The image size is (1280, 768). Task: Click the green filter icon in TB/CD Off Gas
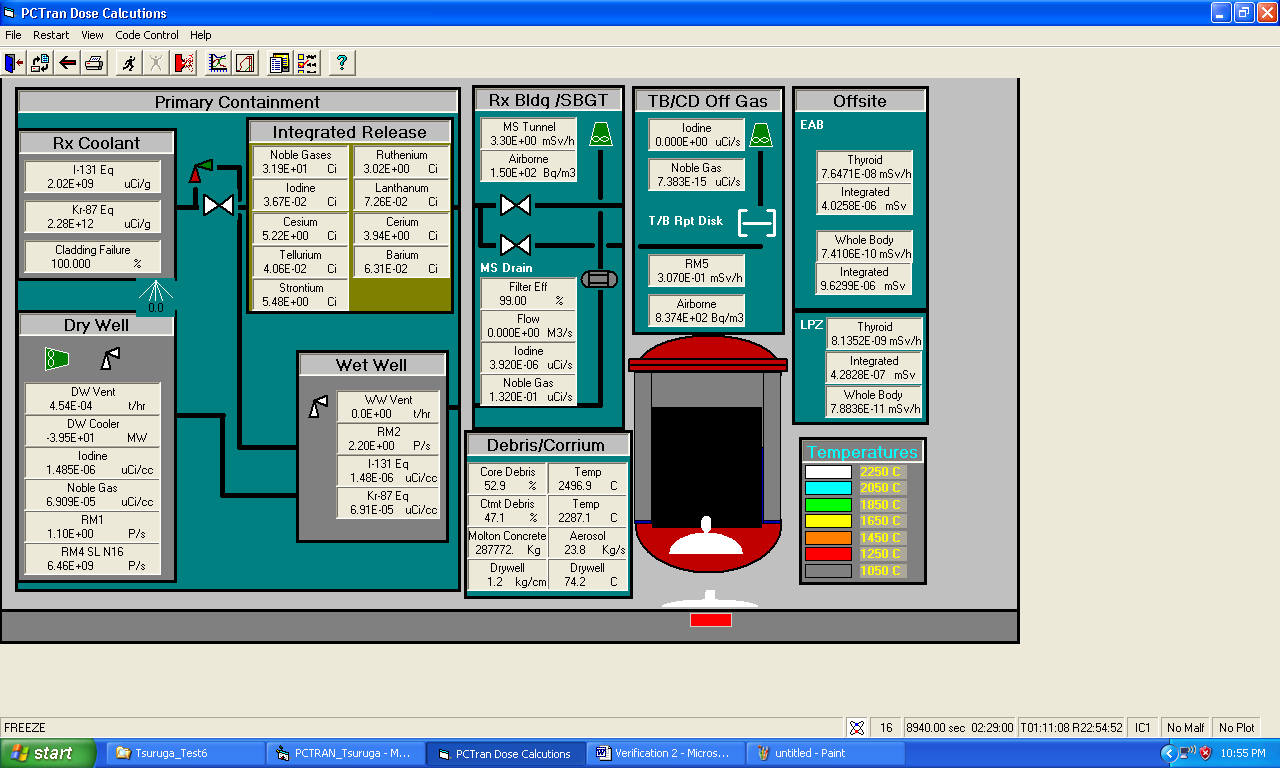point(761,135)
